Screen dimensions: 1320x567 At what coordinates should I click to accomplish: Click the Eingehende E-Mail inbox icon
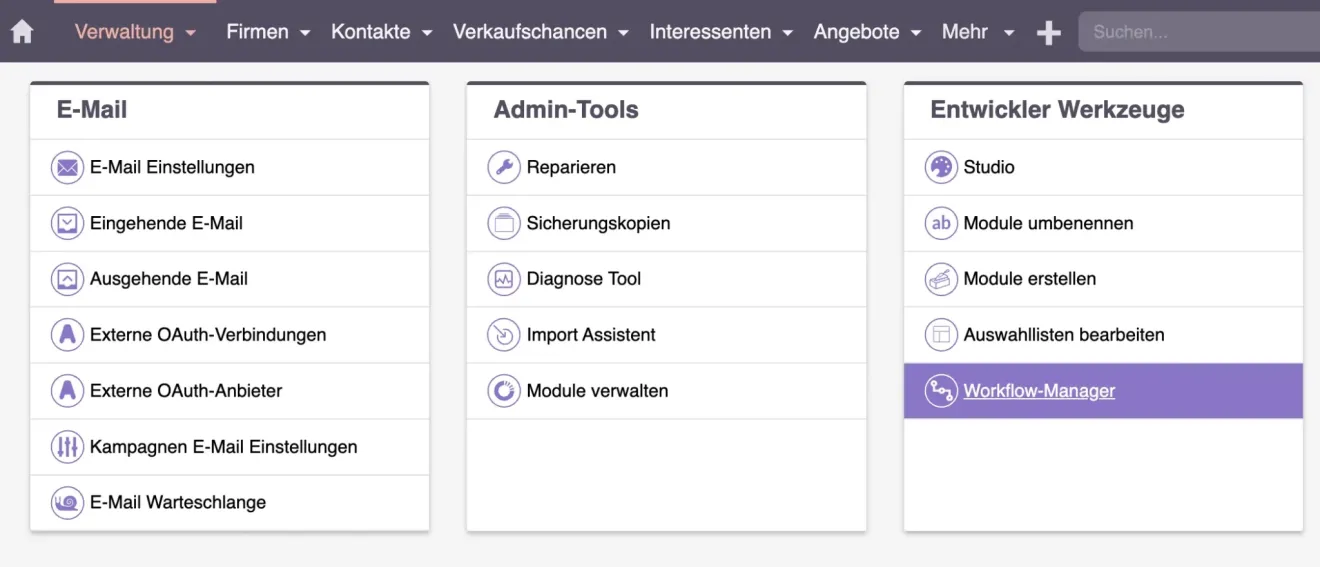coord(68,223)
